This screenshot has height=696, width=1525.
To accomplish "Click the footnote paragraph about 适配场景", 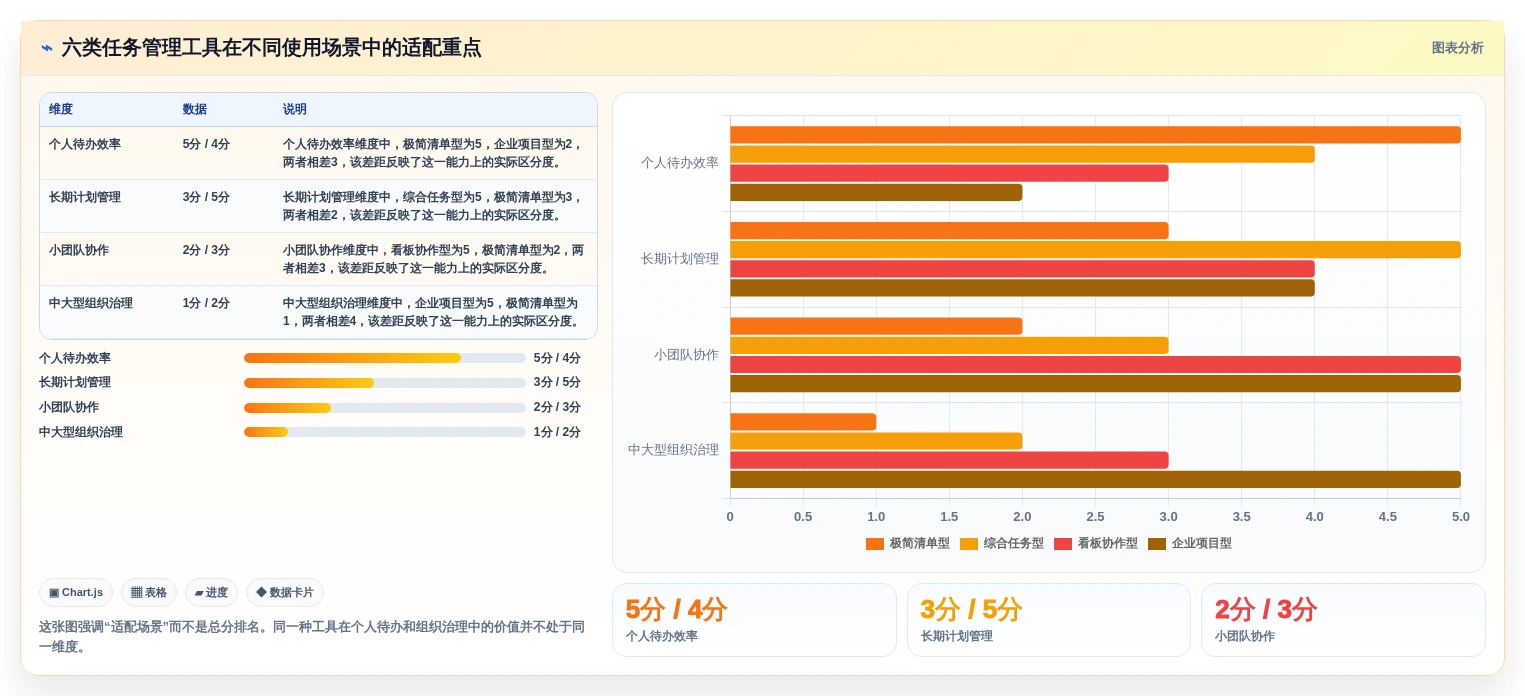I will [312, 637].
